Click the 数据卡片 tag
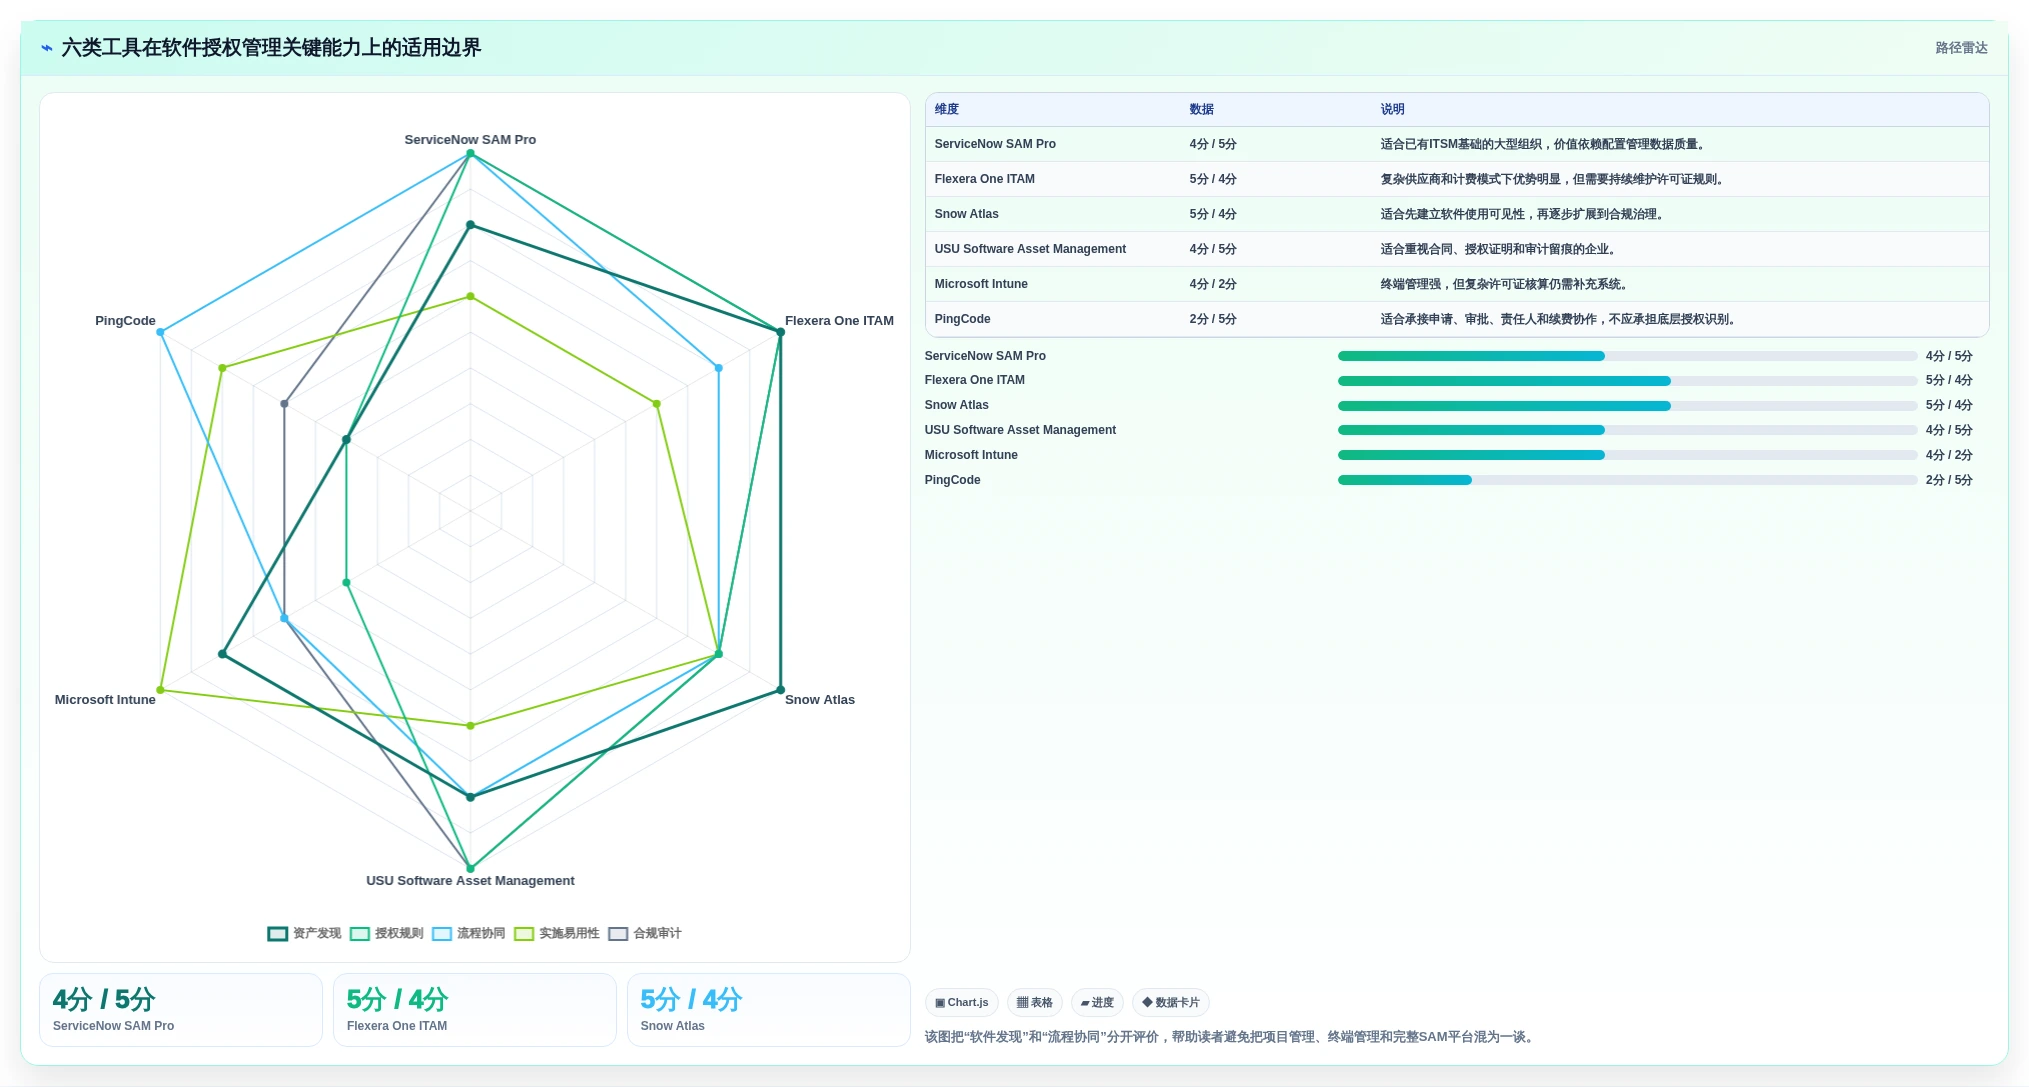2029x1087 pixels. pyautogui.click(x=1171, y=1003)
